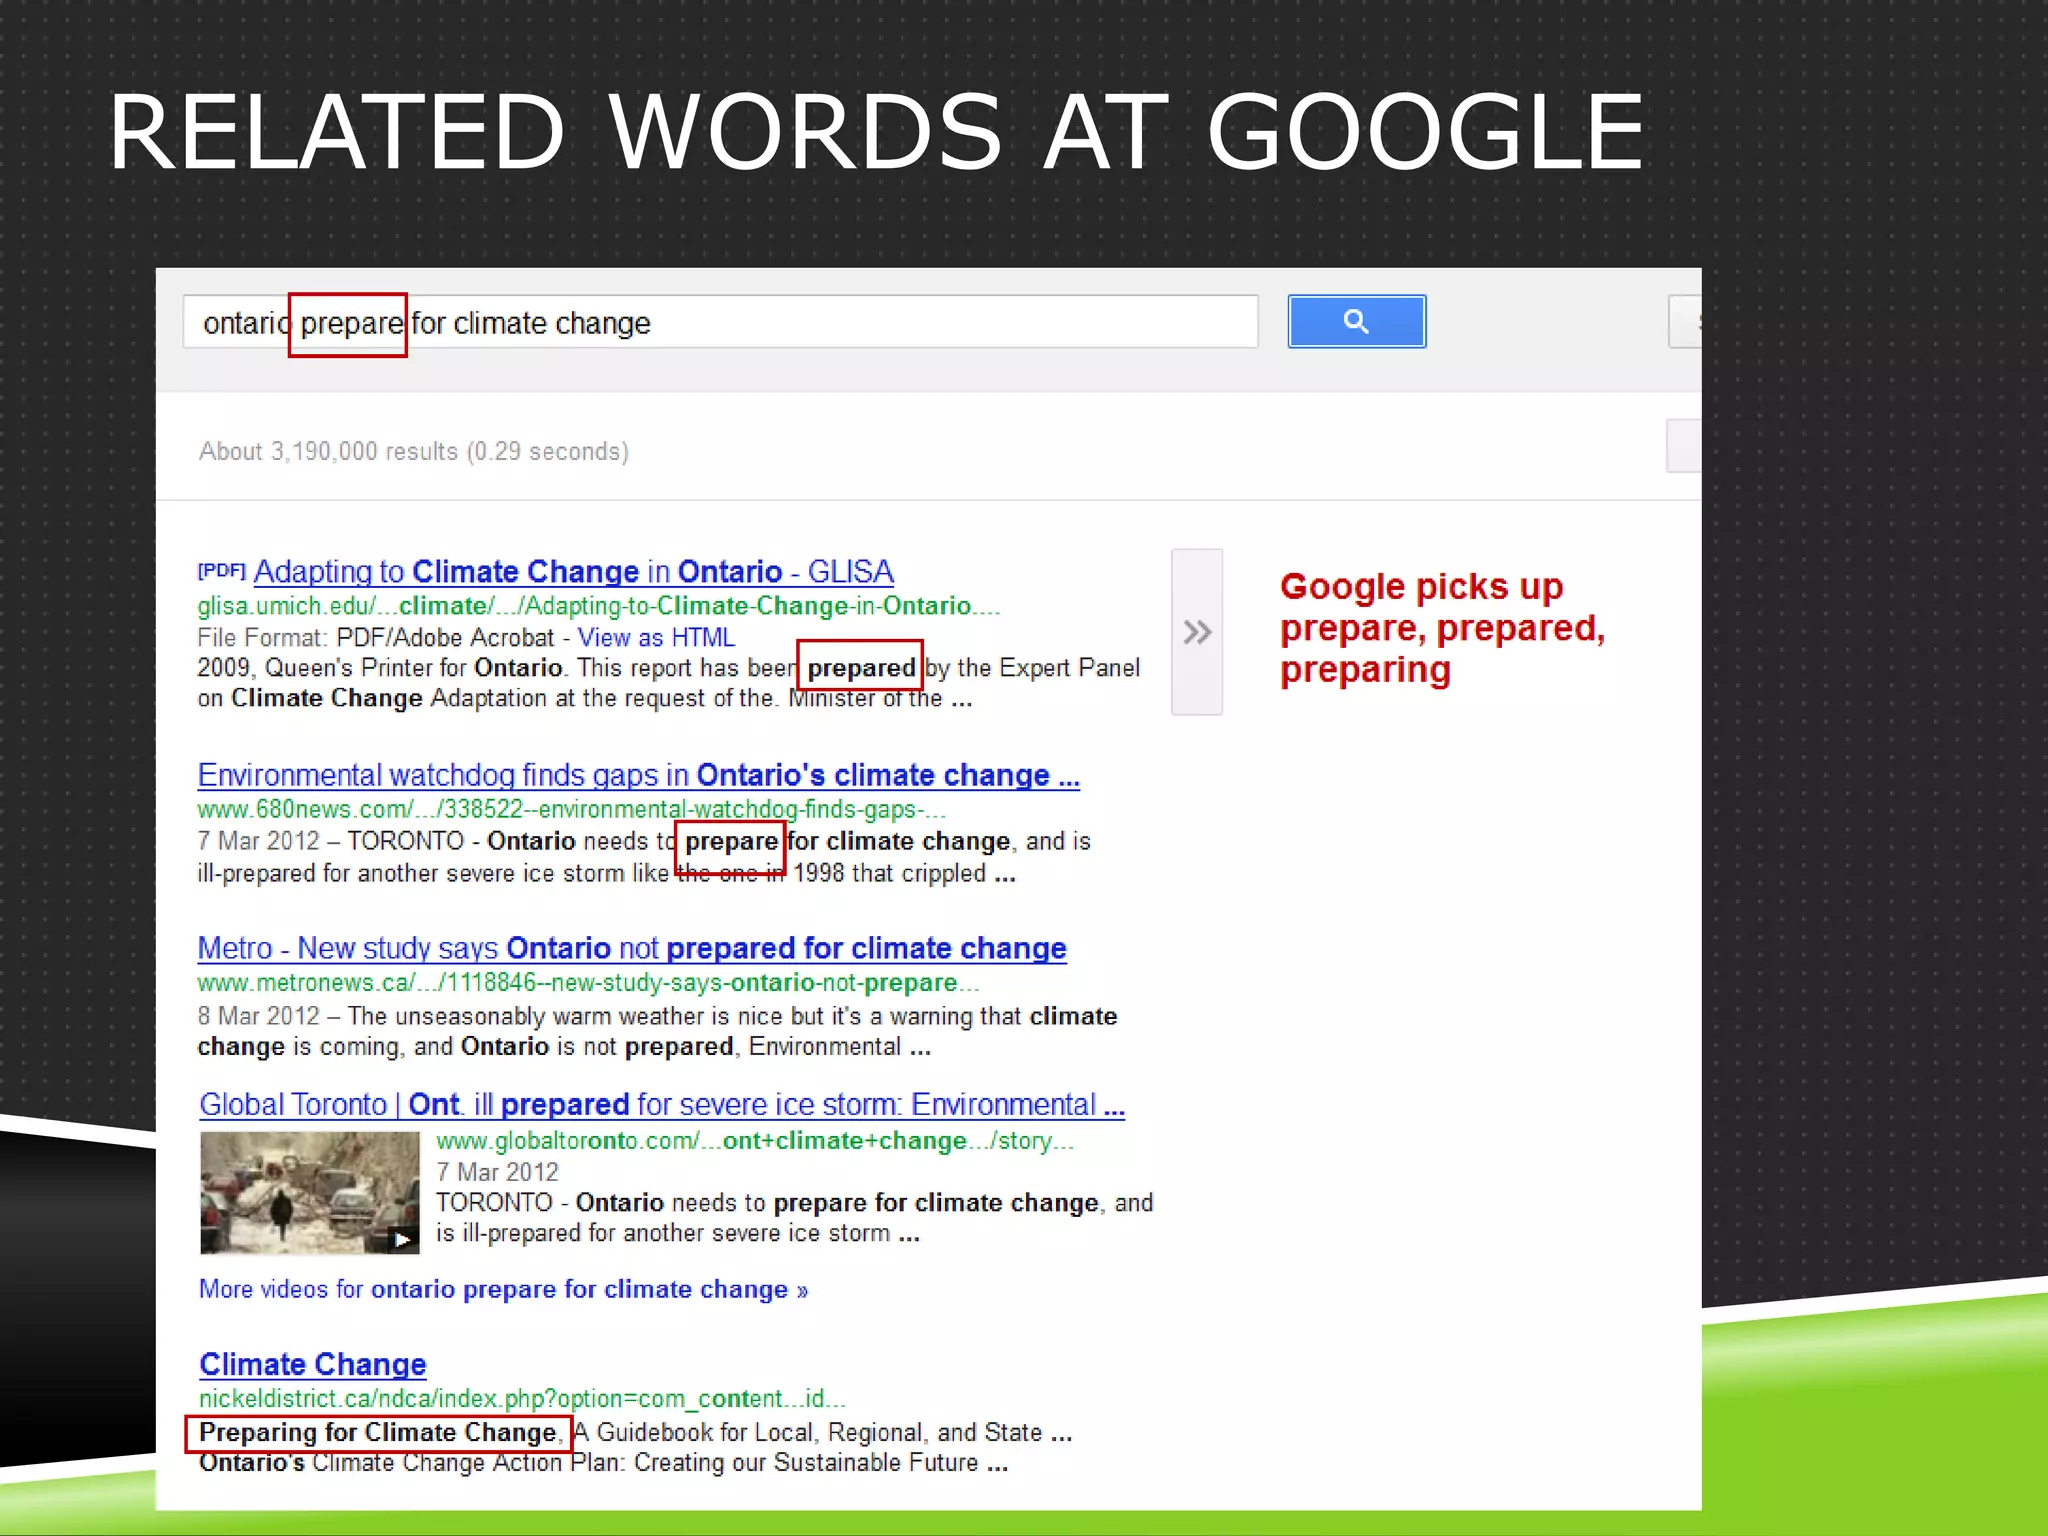
Task: Open Metro New study says Ontario result
Action: (632, 948)
